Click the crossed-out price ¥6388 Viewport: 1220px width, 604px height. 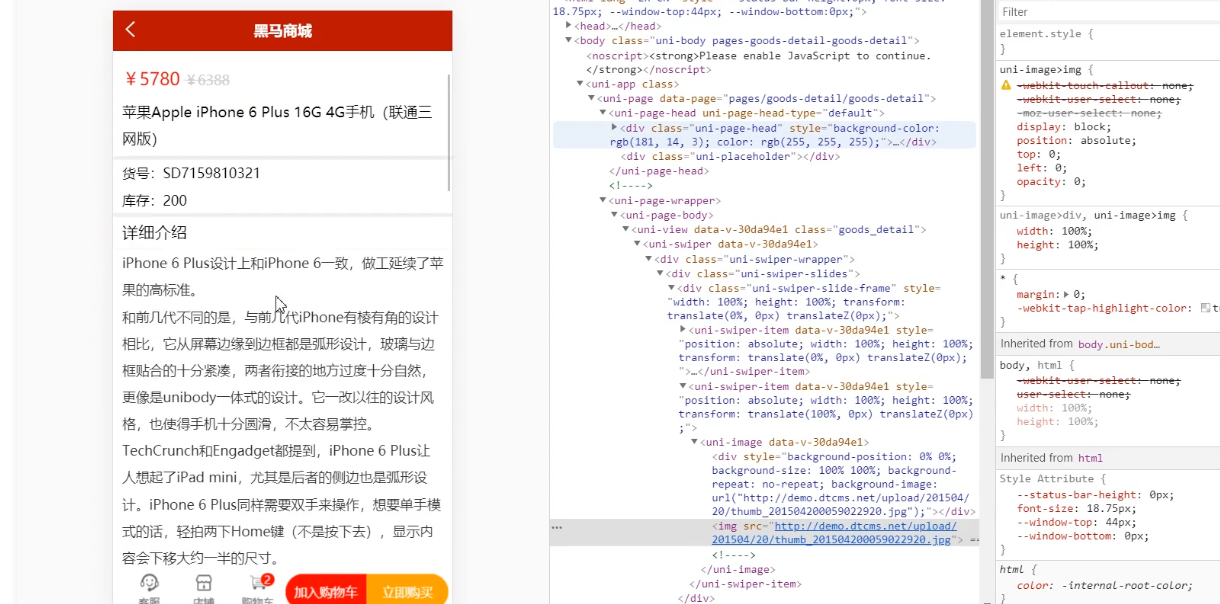tap(208, 80)
